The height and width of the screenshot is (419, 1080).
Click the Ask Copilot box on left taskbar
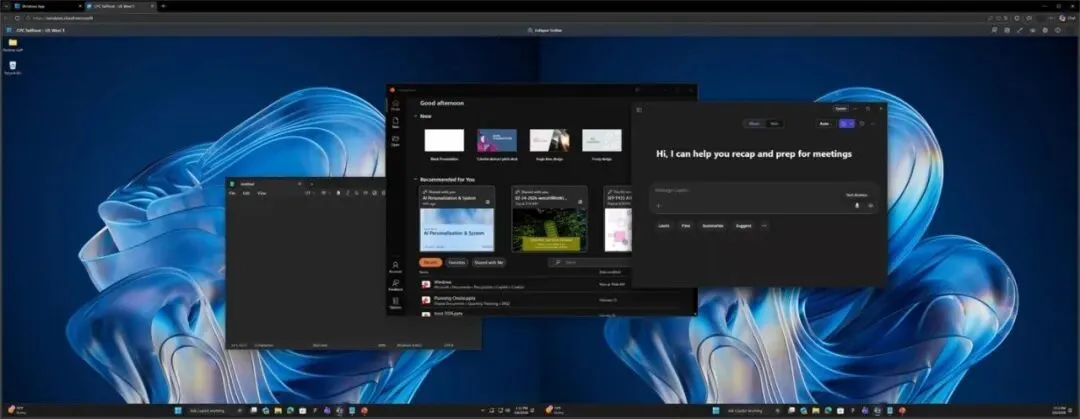(x=210, y=411)
